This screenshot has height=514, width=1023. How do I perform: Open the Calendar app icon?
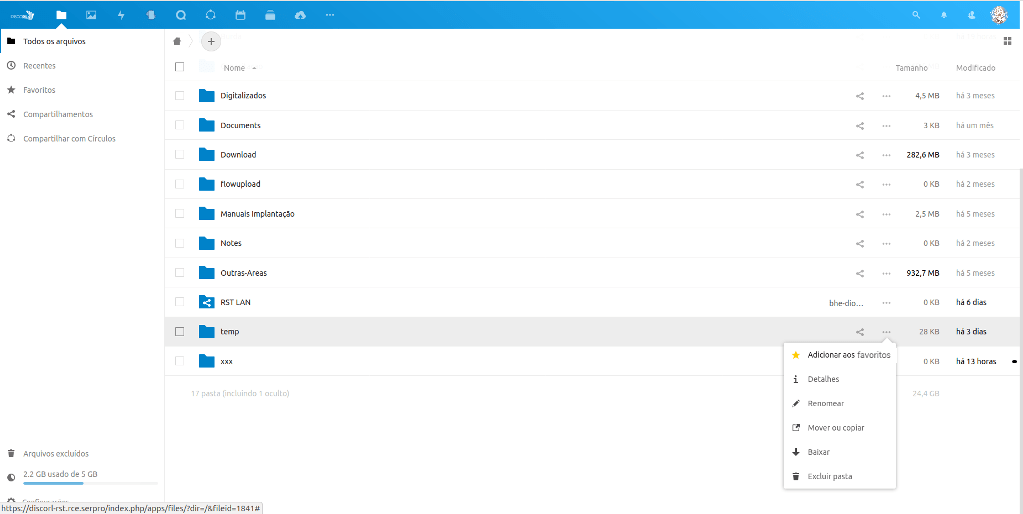[x=240, y=15]
